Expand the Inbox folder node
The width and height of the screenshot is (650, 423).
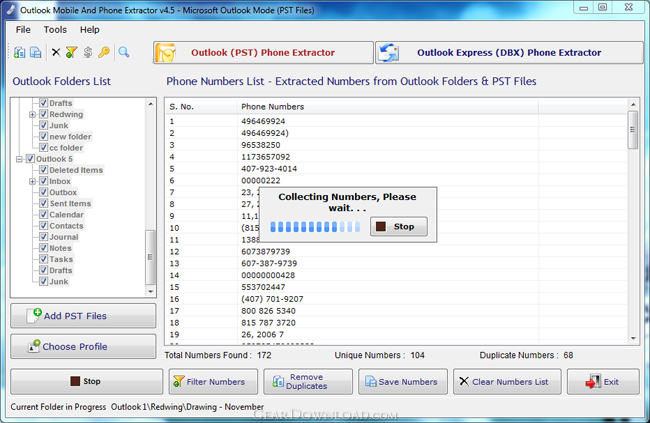point(32,181)
